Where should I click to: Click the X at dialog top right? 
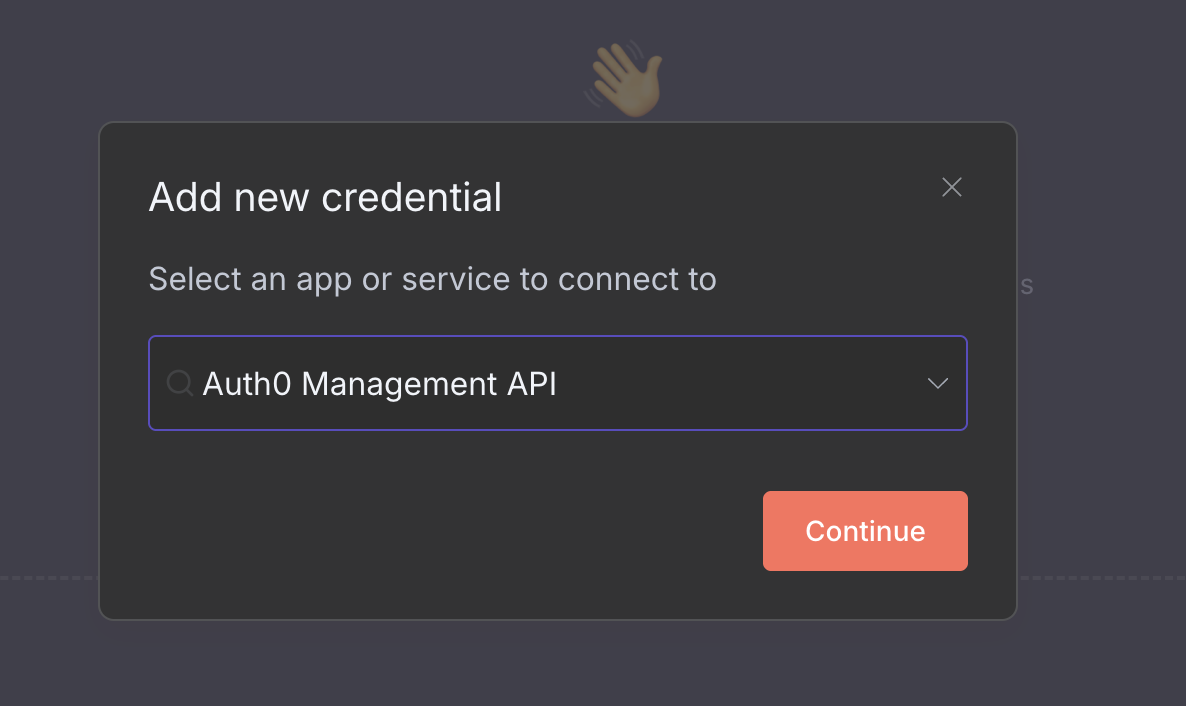click(951, 187)
